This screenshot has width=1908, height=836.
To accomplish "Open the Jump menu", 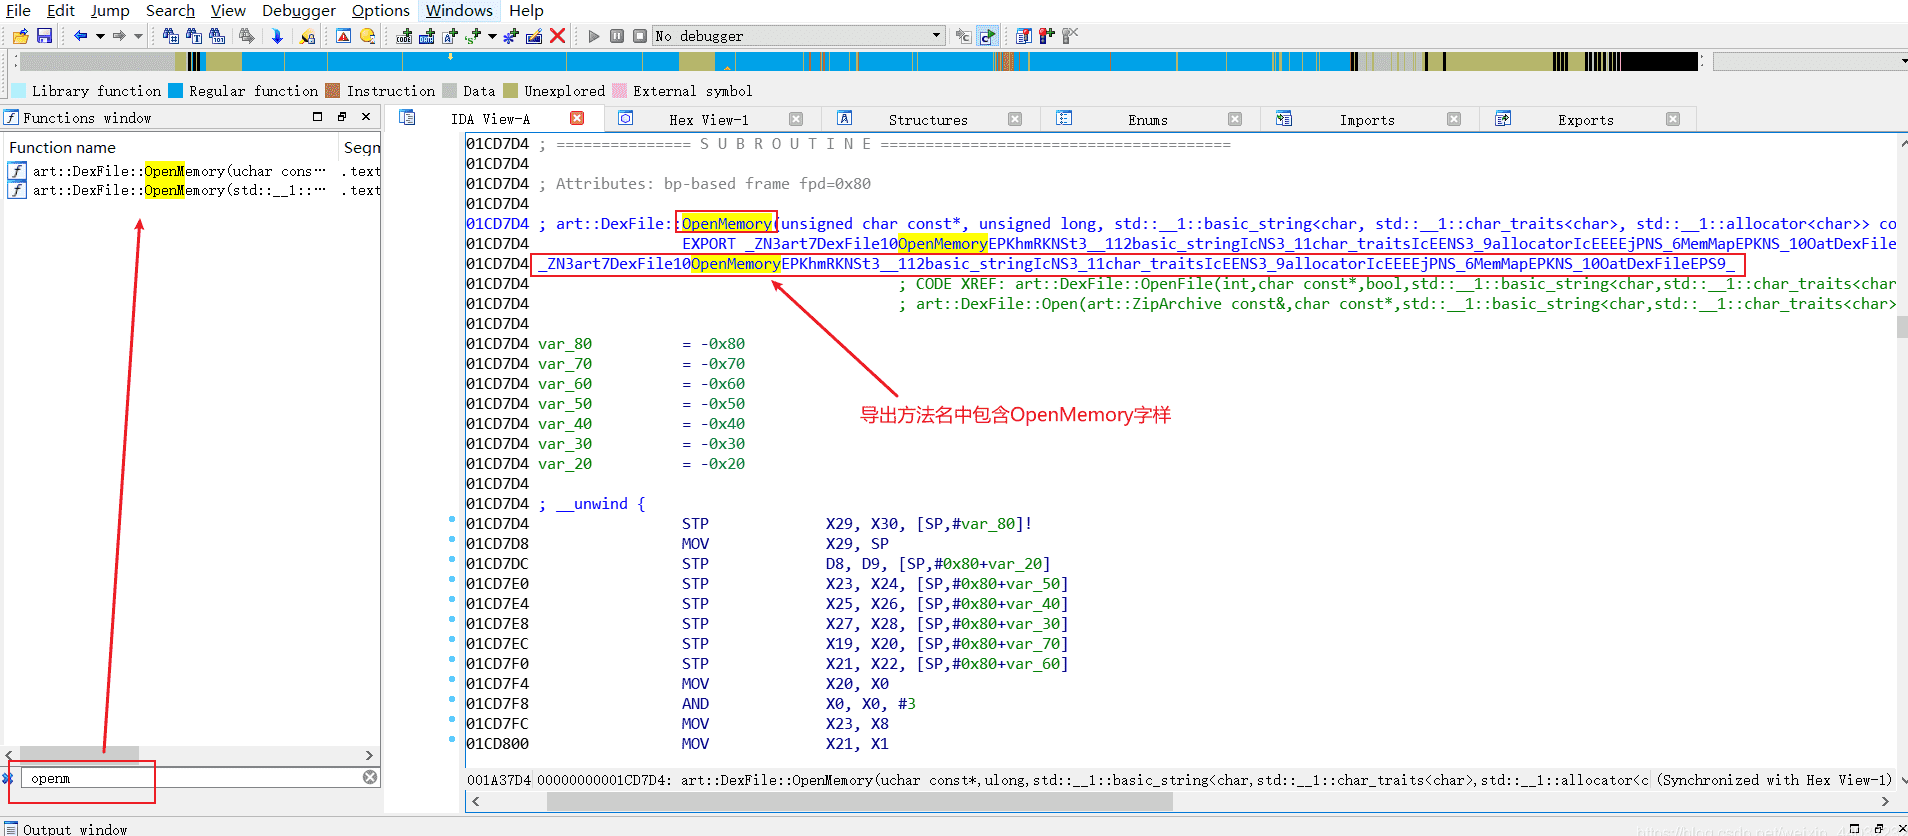I will (110, 10).
